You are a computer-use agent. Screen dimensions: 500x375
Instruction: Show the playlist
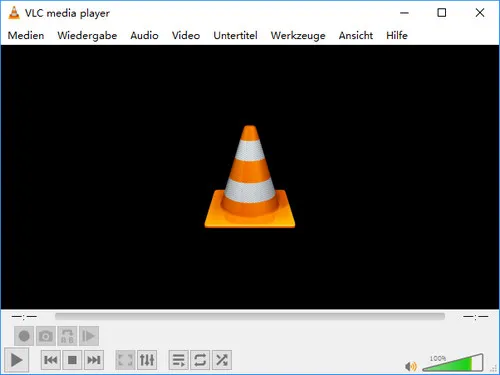pyautogui.click(x=179, y=360)
